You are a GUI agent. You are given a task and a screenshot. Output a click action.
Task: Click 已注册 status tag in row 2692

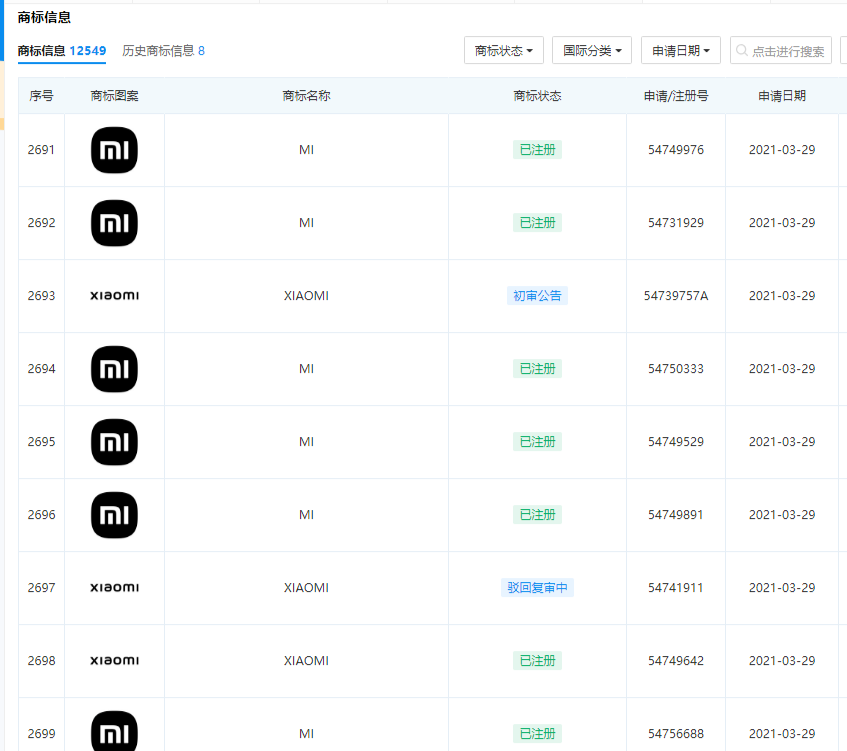coord(537,223)
